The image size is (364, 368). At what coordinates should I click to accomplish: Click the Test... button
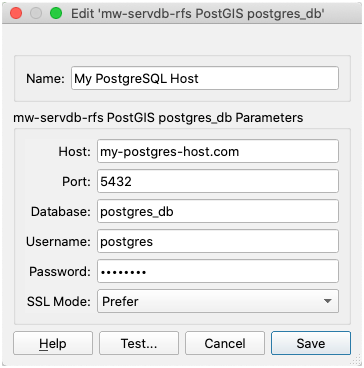point(139,343)
